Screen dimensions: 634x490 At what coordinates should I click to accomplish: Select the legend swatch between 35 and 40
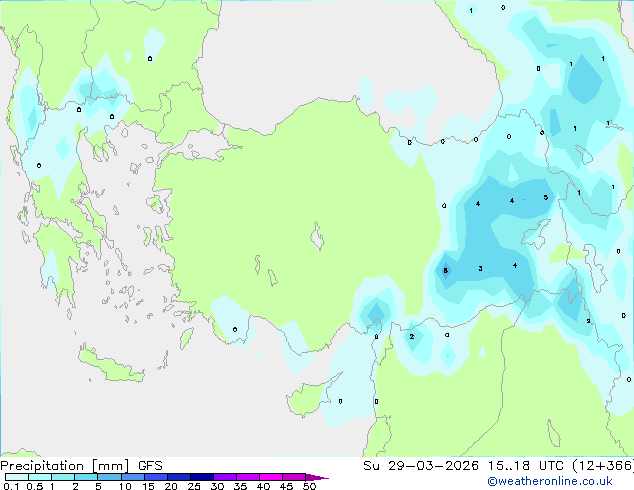[x=248, y=477]
